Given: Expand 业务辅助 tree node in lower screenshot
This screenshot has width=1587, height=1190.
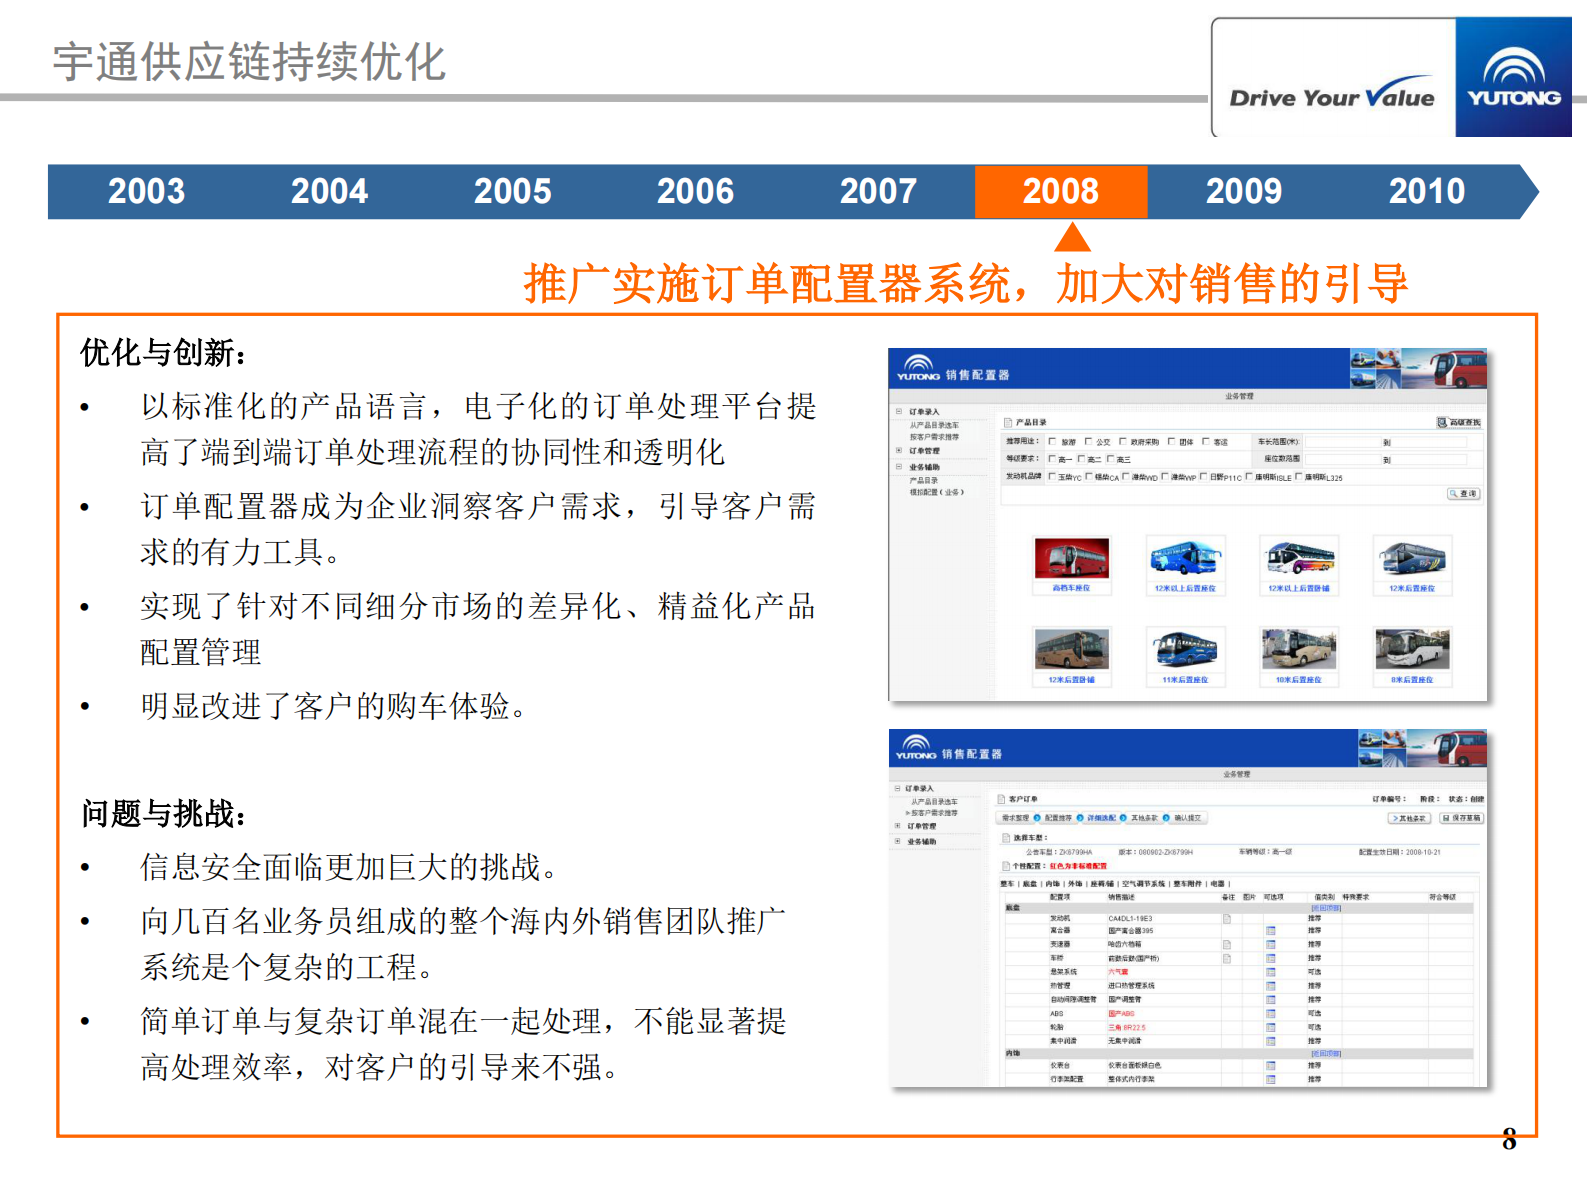Looking at the screenshot, I should point(897,841).
